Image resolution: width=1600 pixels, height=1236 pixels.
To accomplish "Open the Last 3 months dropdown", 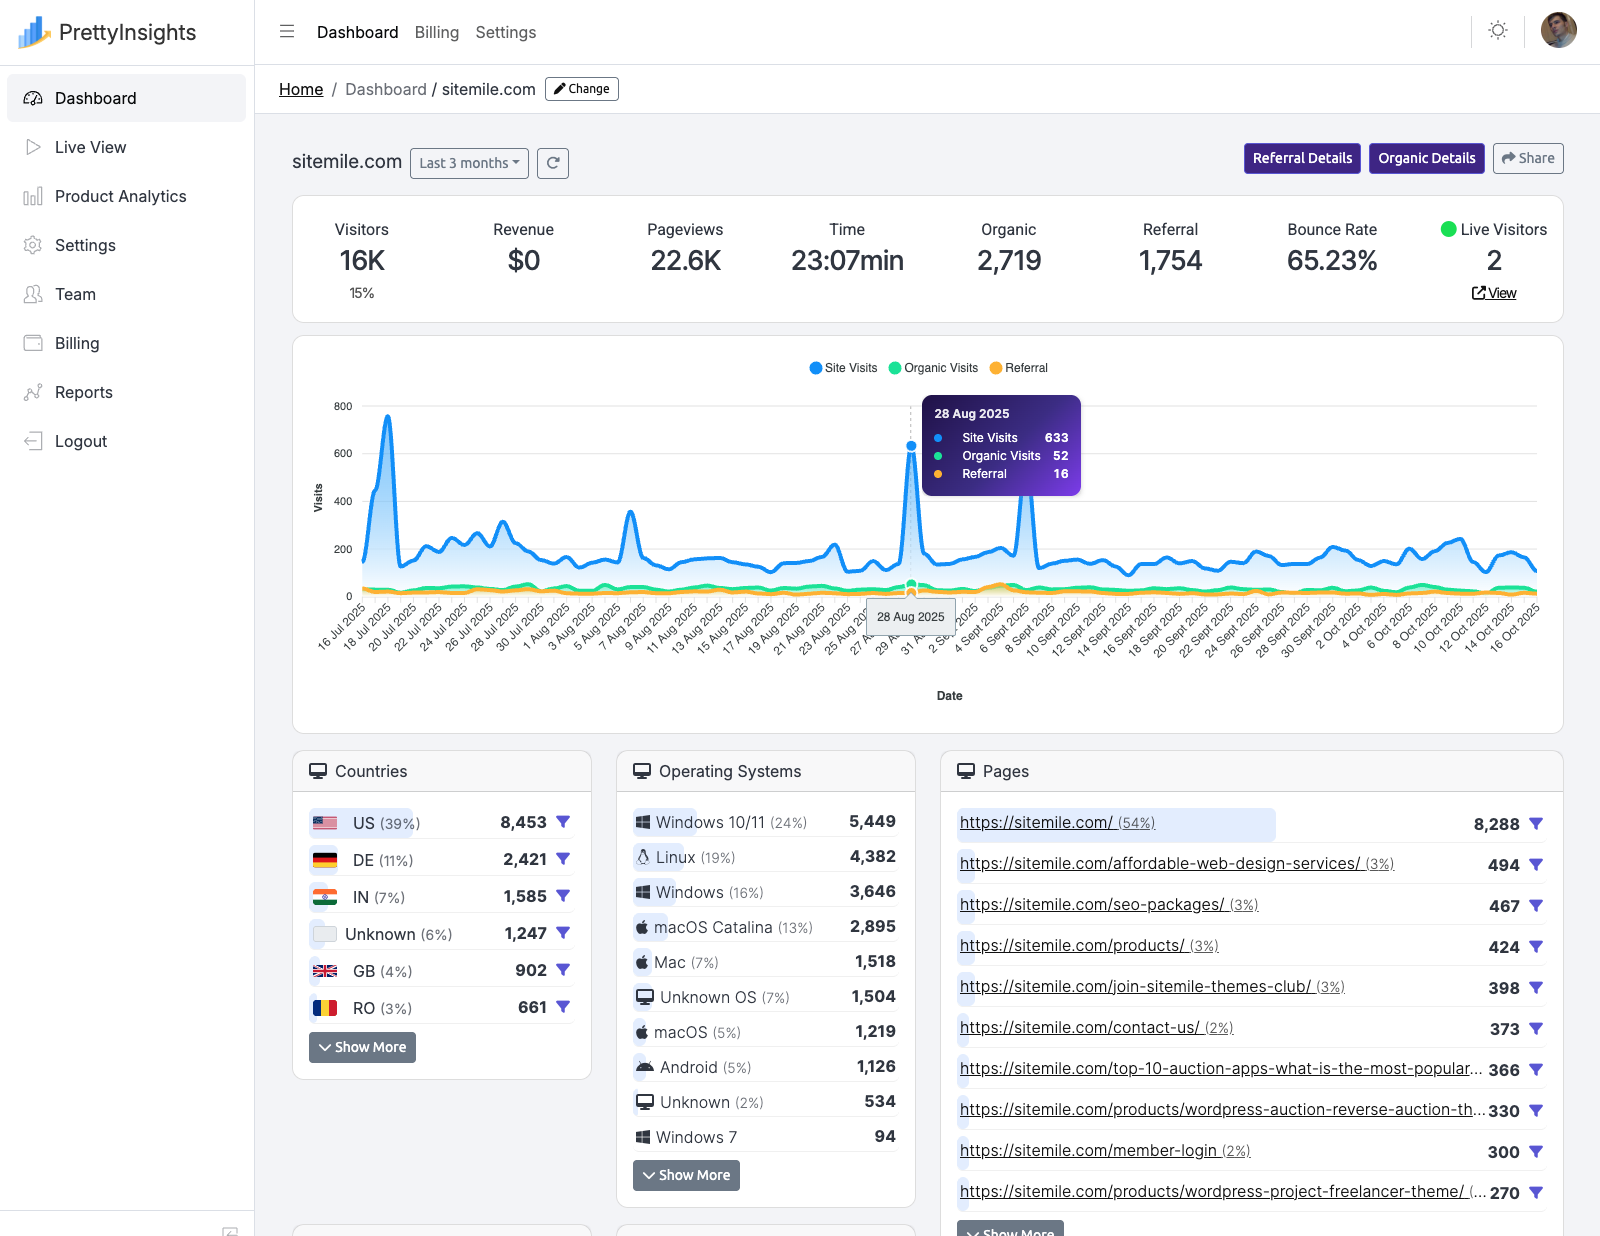I will tap(469, 163).
